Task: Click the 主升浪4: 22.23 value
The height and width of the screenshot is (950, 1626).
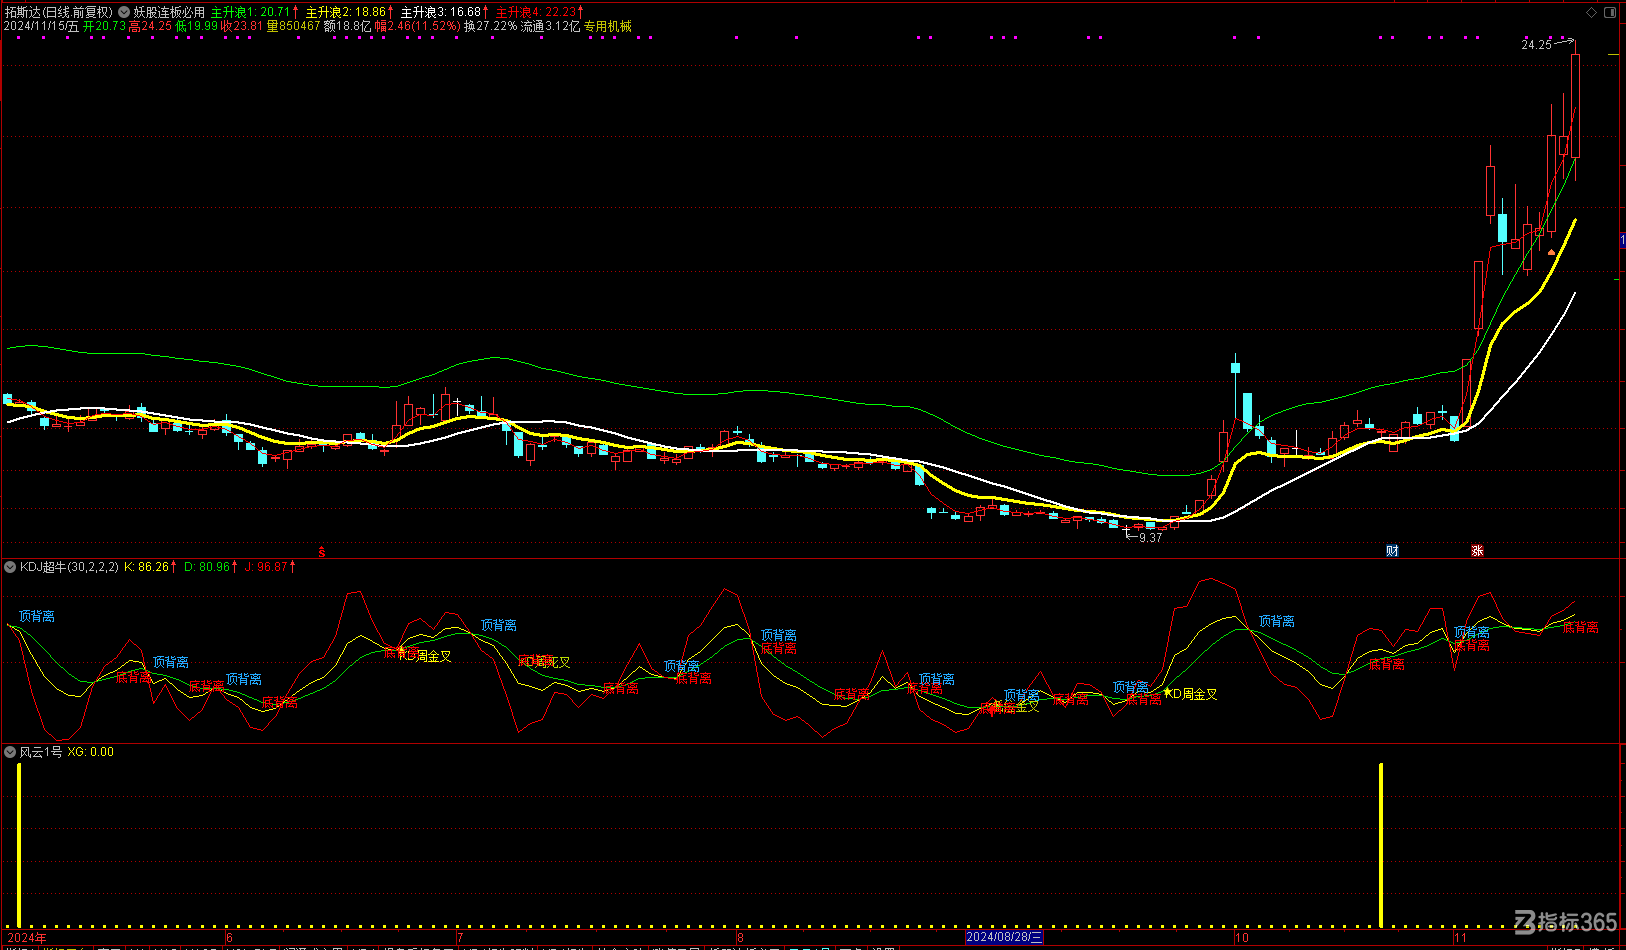Action: (536, 12)
